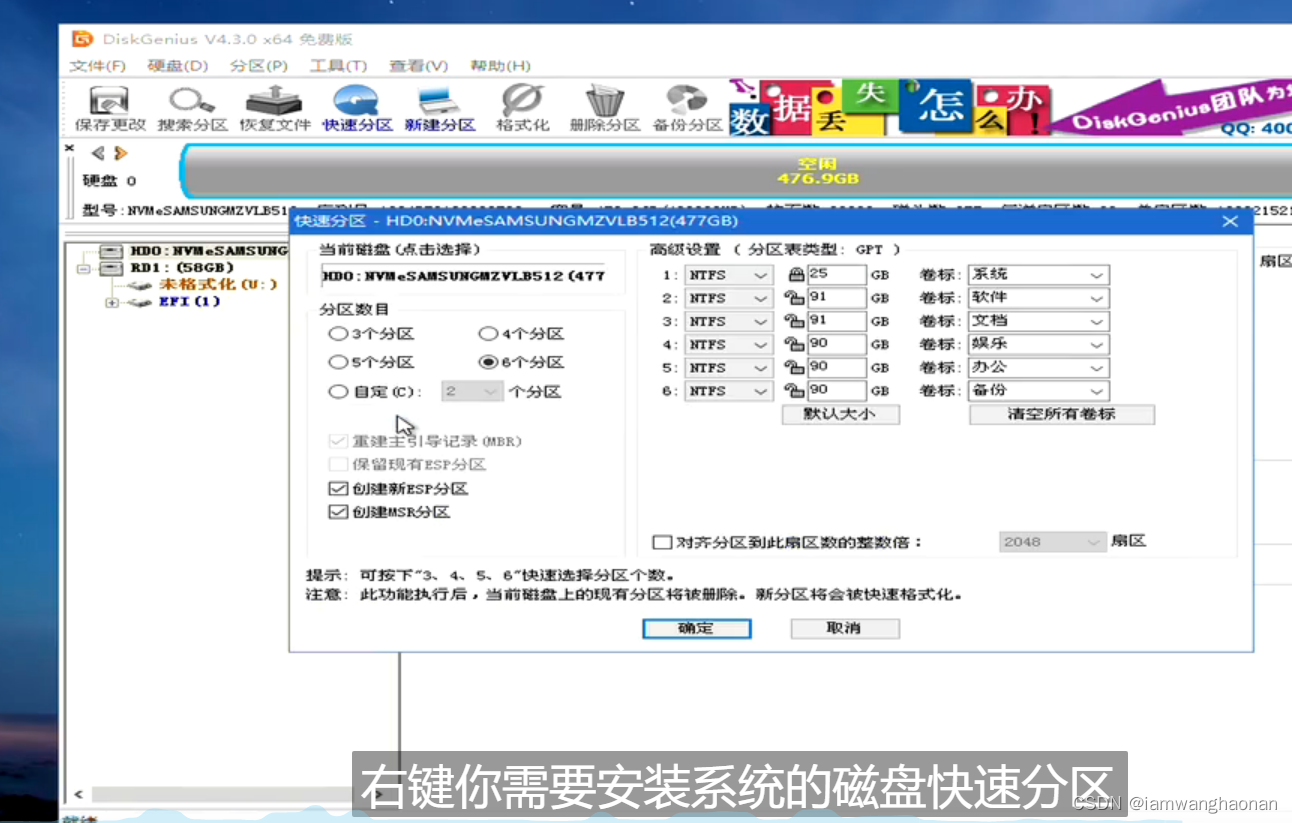The image size is (1292, 823).
Task: Select the Quick Partition (快速分区) toolbar icon
Action: 357,109
